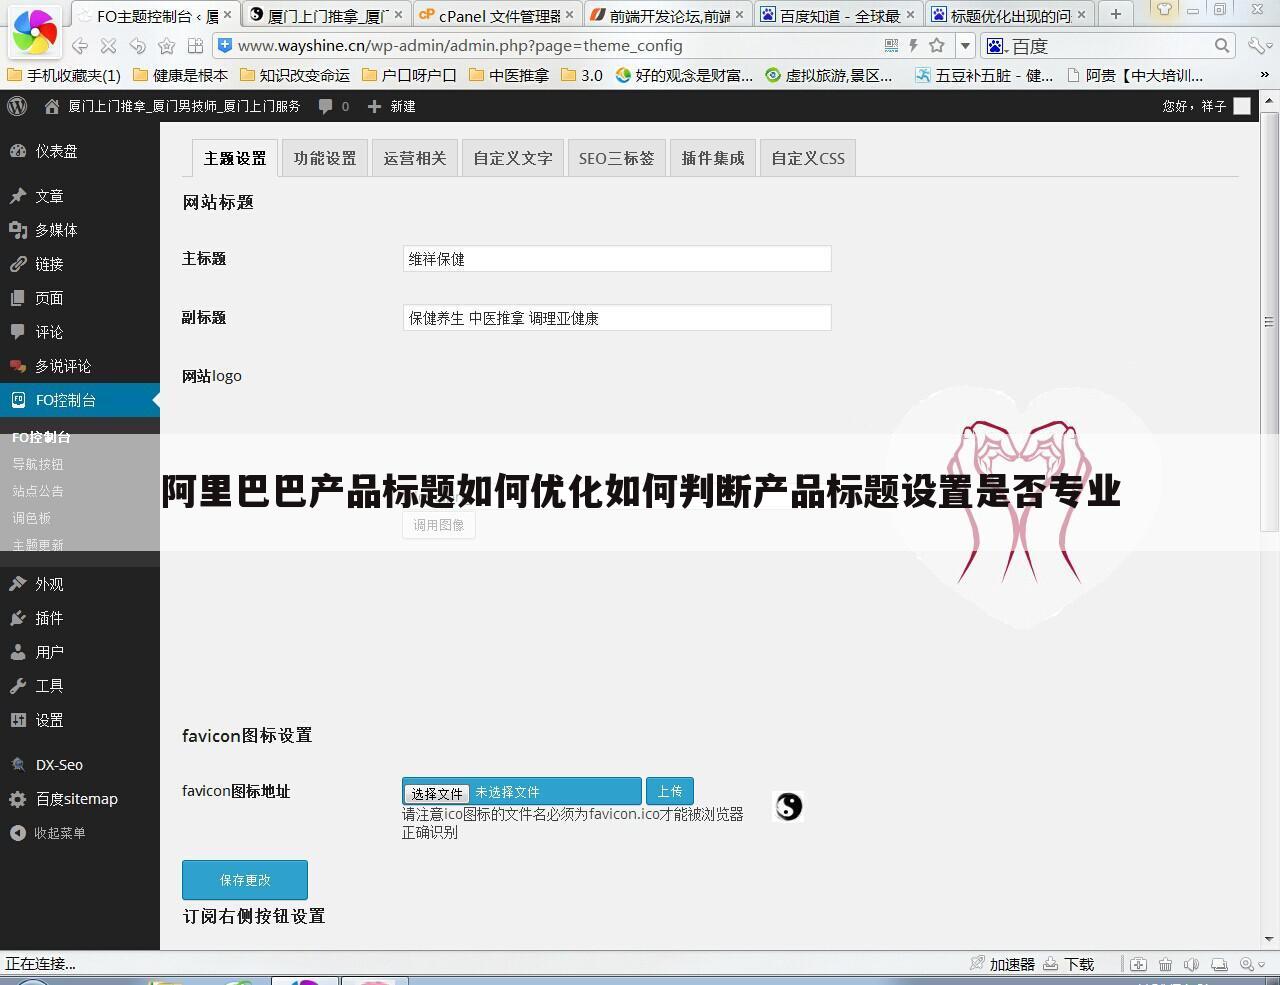The width and height of the screenshot is (1280, 985).
Task: Open the address bar history dropdown arrow
Action: click(x=965, y=45)
